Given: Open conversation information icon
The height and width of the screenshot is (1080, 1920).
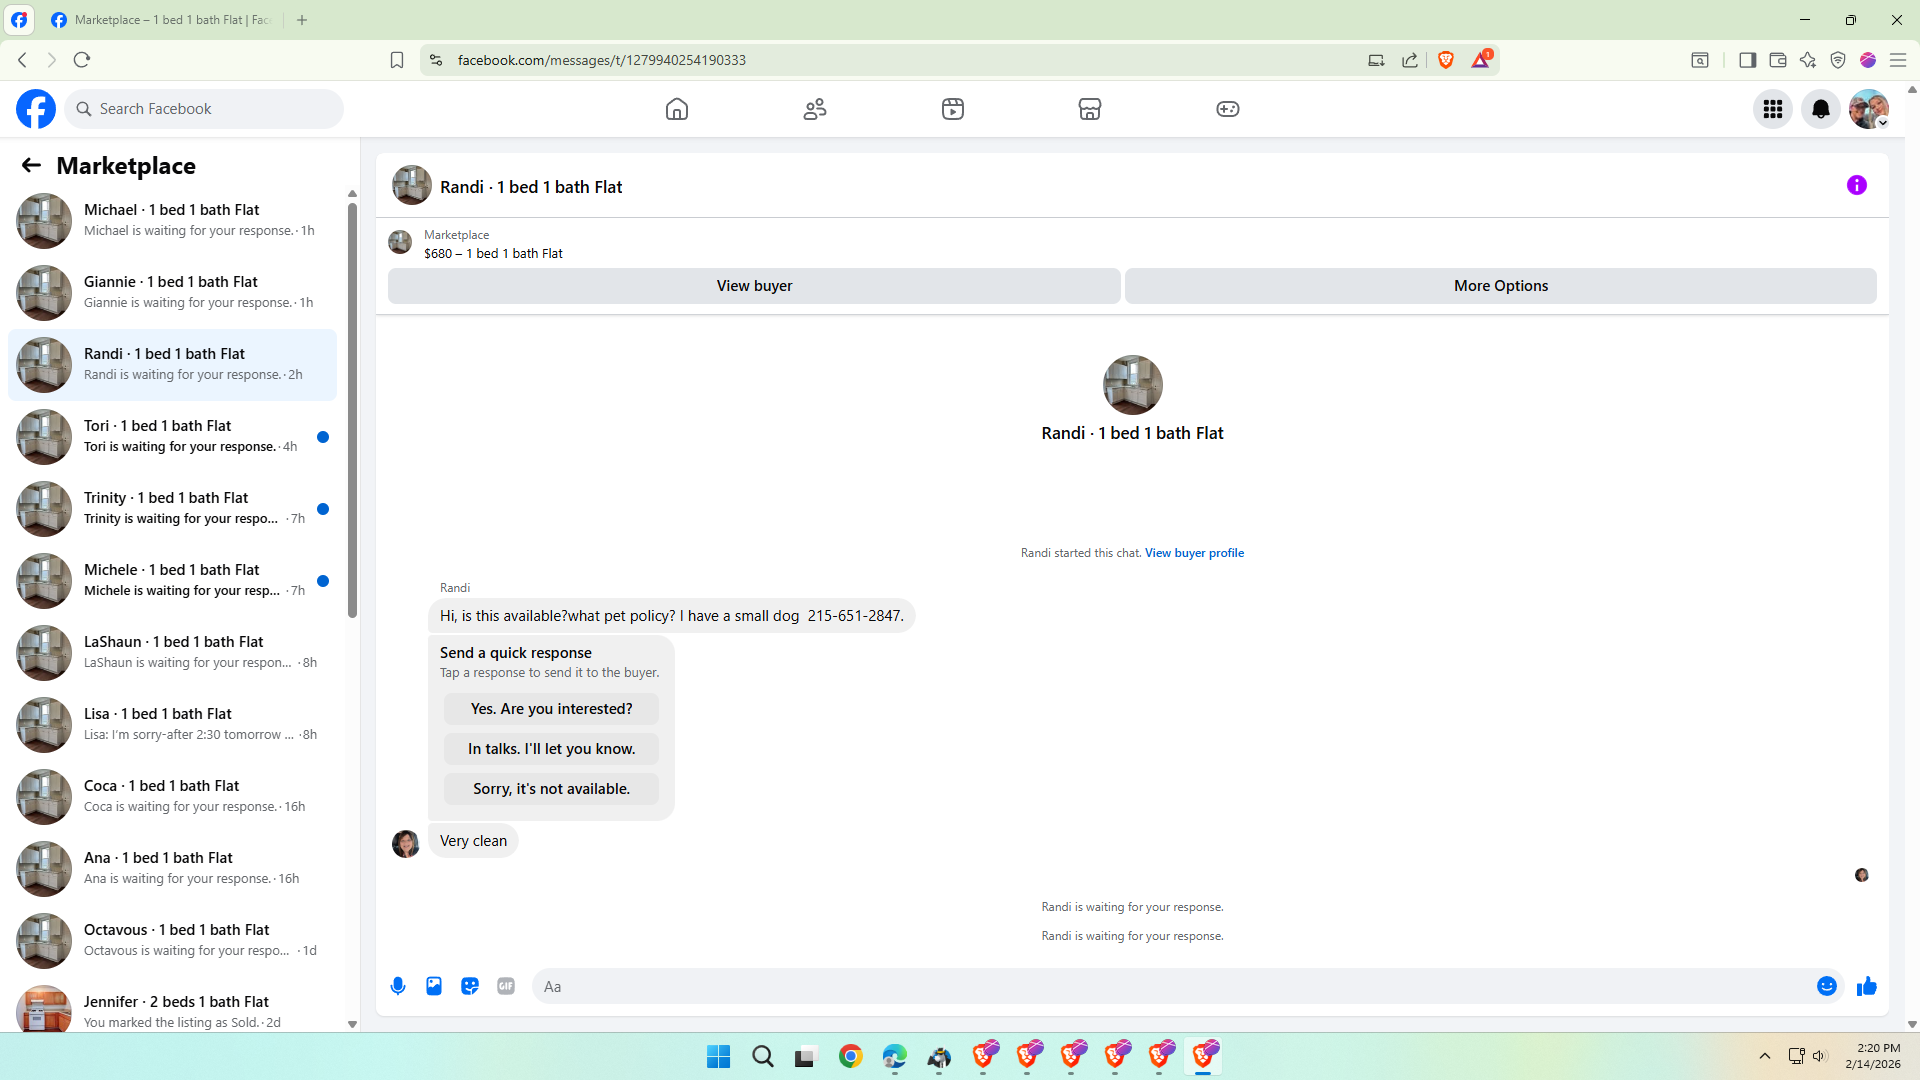Looking at the screenshot, I should click(x=1856, y=185).
